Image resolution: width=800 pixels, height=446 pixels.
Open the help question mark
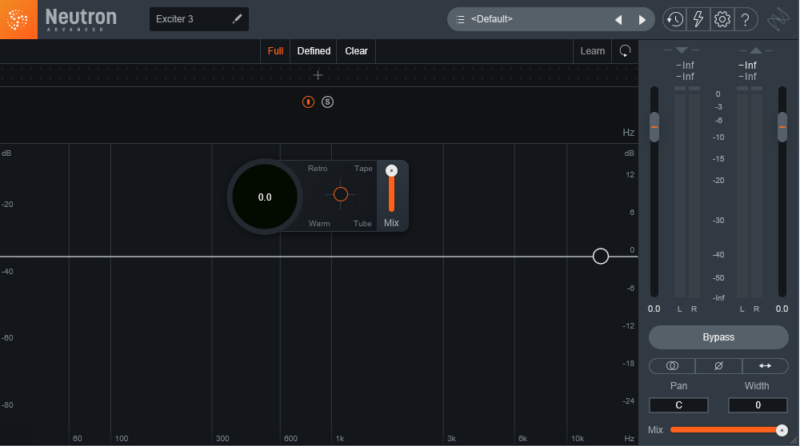(745, 19)
